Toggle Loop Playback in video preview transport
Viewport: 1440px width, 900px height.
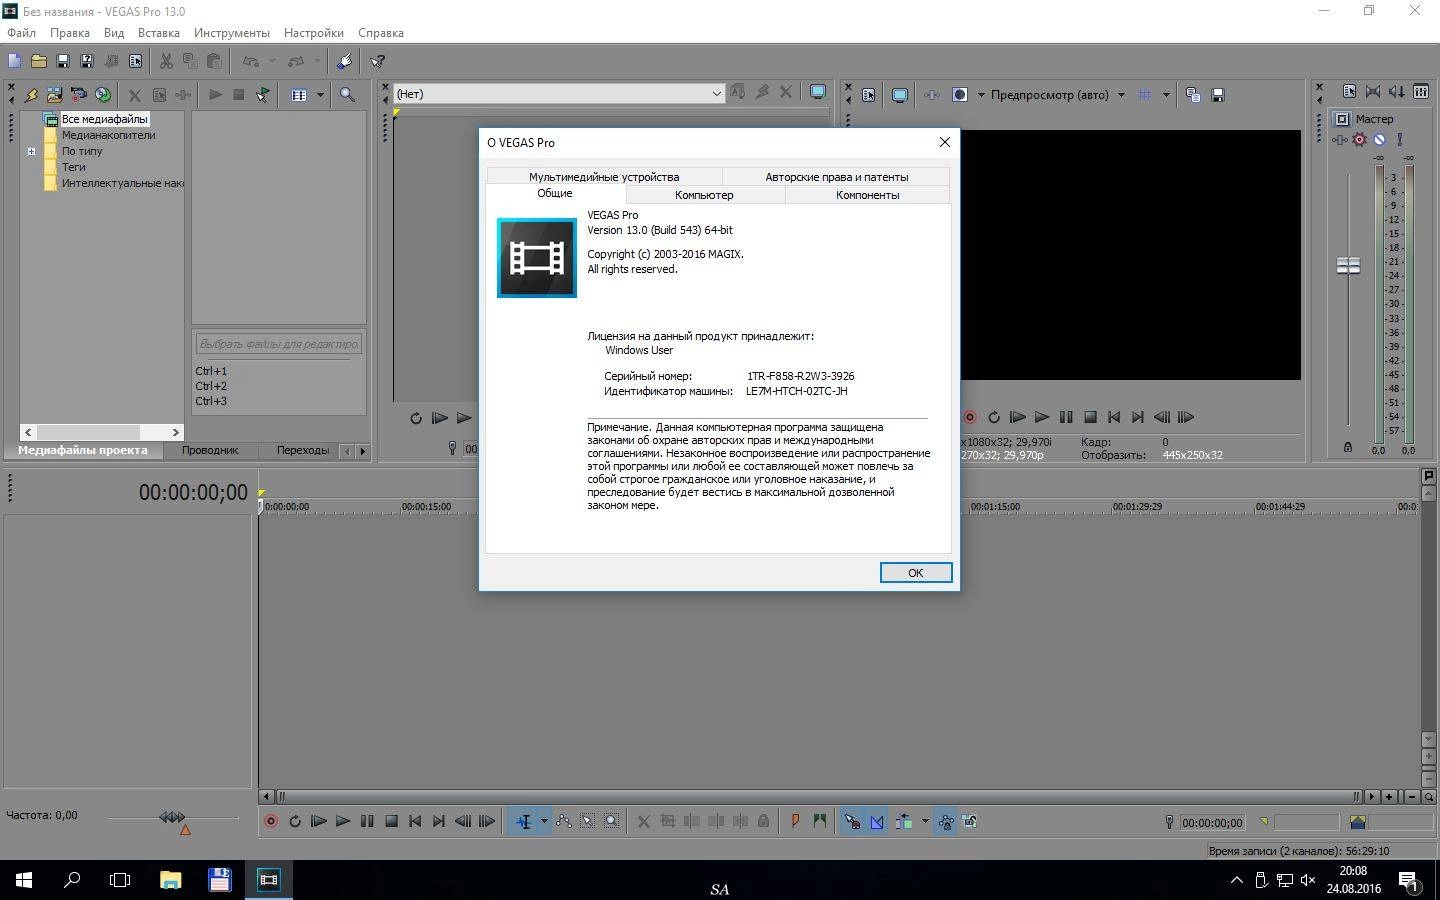[994, 417]
